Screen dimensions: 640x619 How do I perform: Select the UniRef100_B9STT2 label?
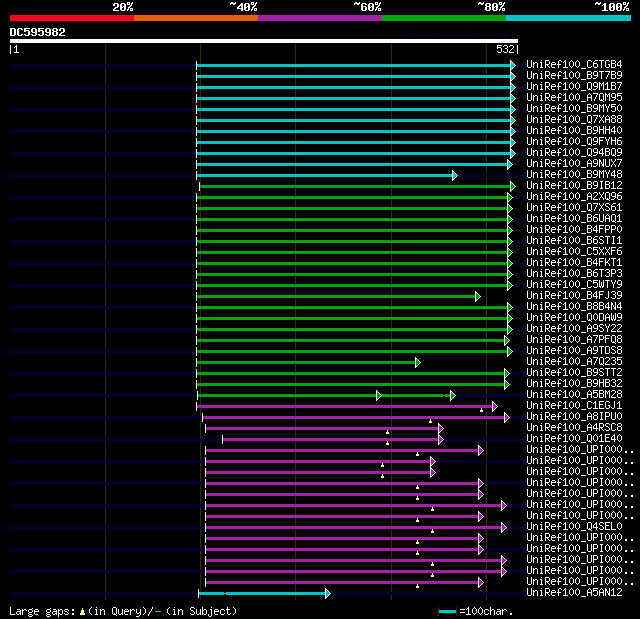point(574,373)
